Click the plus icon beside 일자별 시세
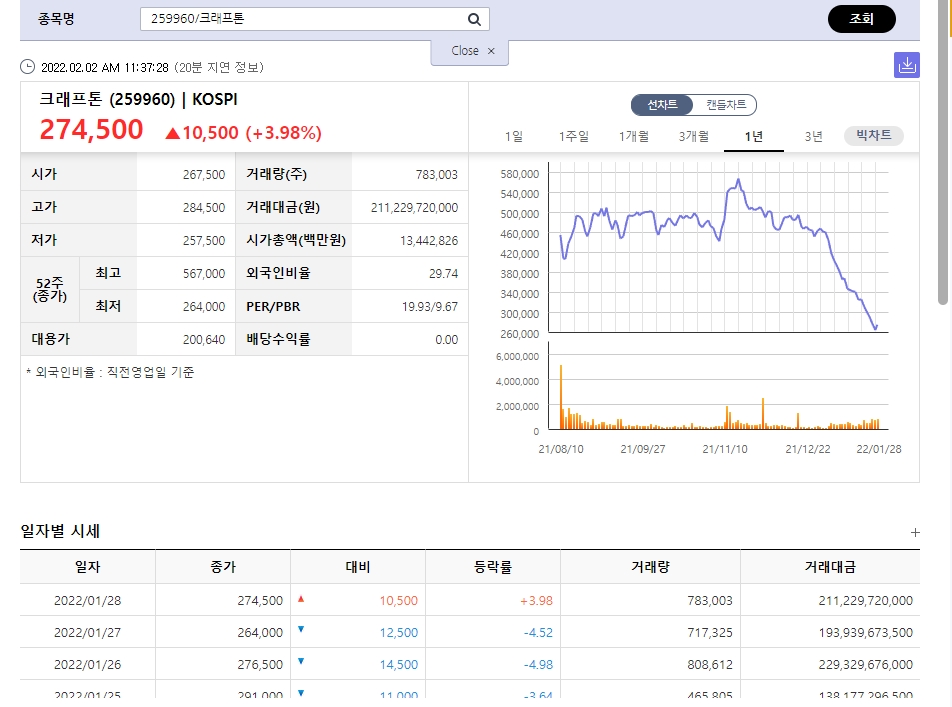Screen dimensions: 952x707 pos(915,533)
